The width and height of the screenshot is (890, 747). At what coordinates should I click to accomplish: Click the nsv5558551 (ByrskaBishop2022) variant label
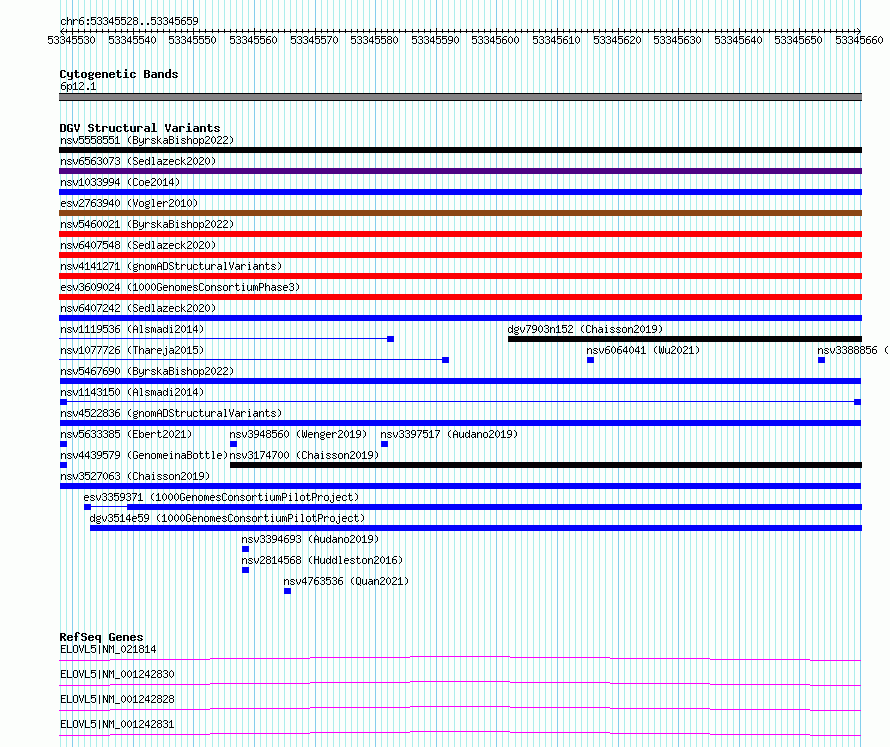[147, 140]
